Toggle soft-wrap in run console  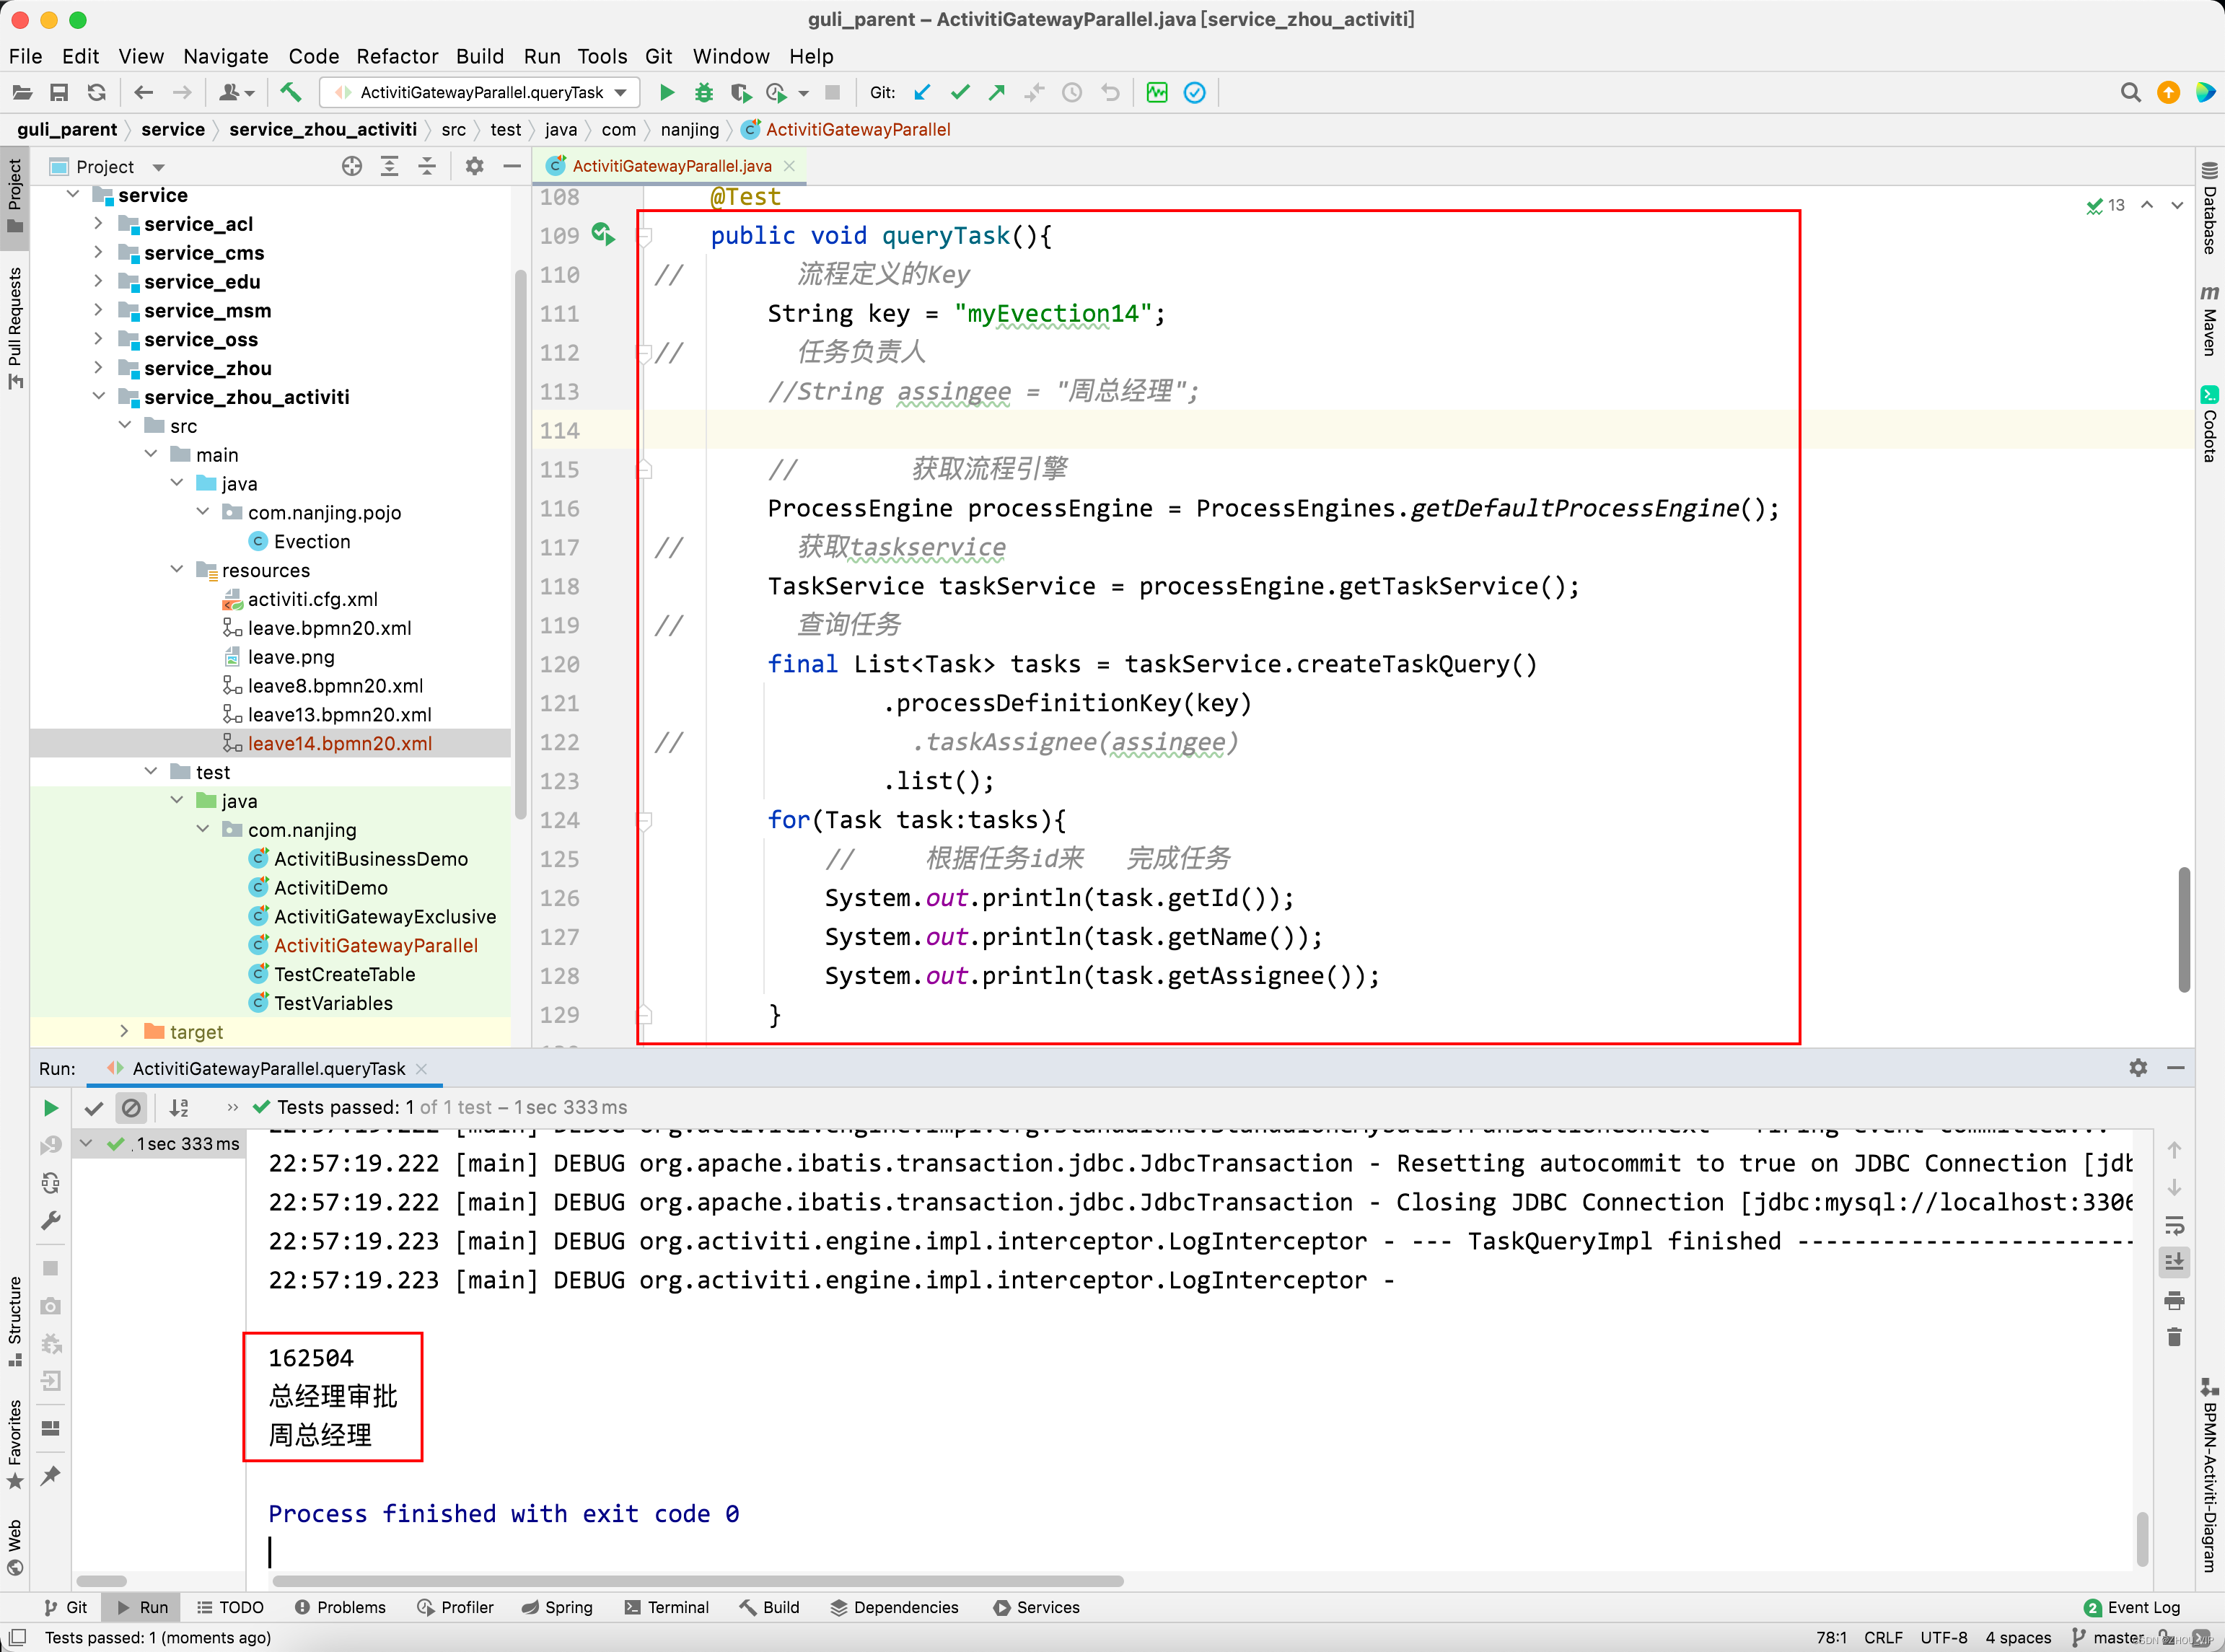click(2174, 1226)
